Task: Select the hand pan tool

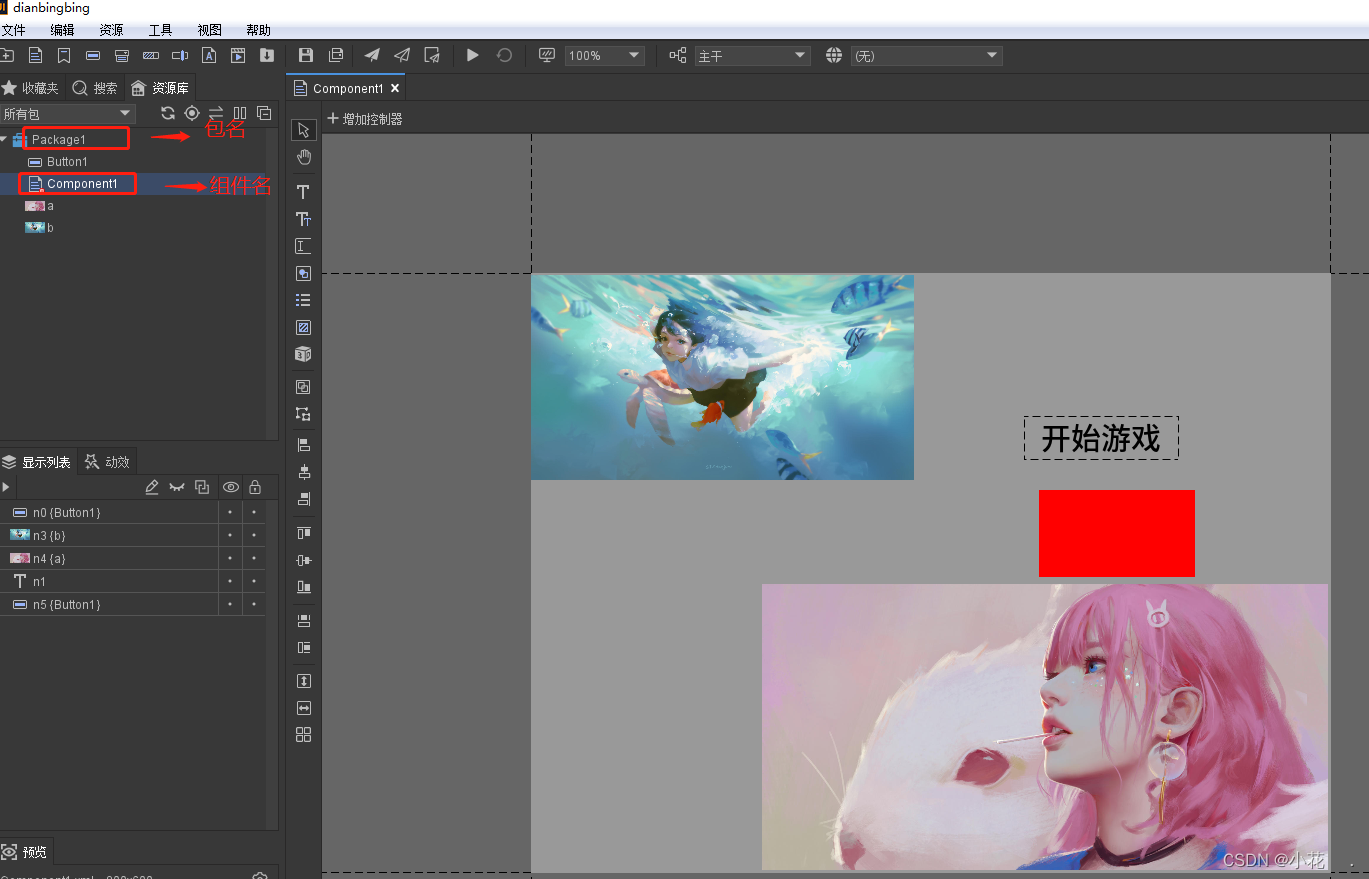Action: [303, 157]
